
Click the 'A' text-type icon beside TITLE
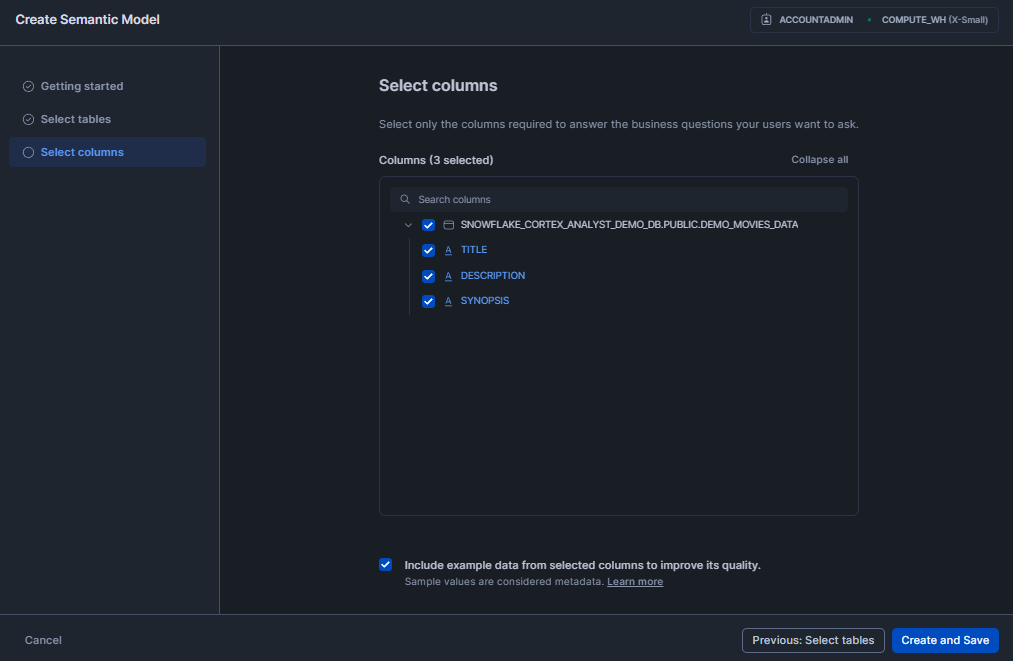tap(448, 250)
